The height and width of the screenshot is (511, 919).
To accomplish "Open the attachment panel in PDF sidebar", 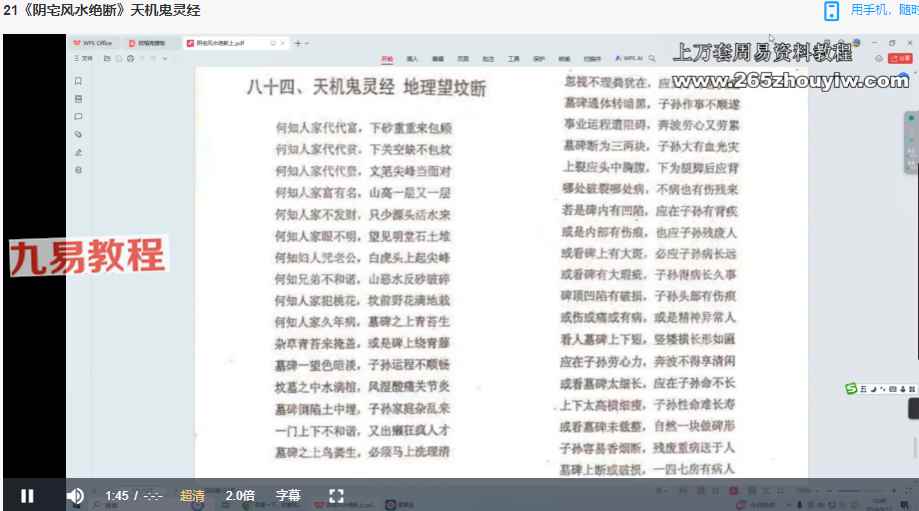I will pos(79,134).
